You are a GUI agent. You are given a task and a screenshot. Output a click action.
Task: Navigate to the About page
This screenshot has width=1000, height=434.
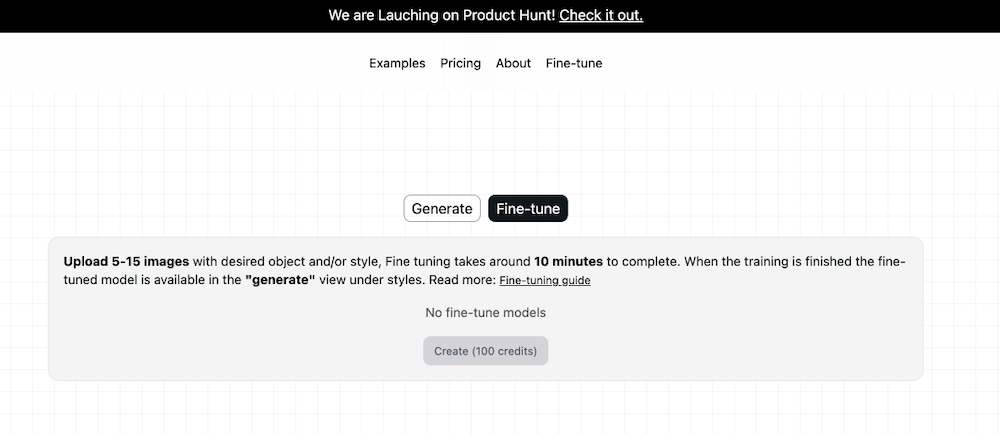[x=513, y=63]
